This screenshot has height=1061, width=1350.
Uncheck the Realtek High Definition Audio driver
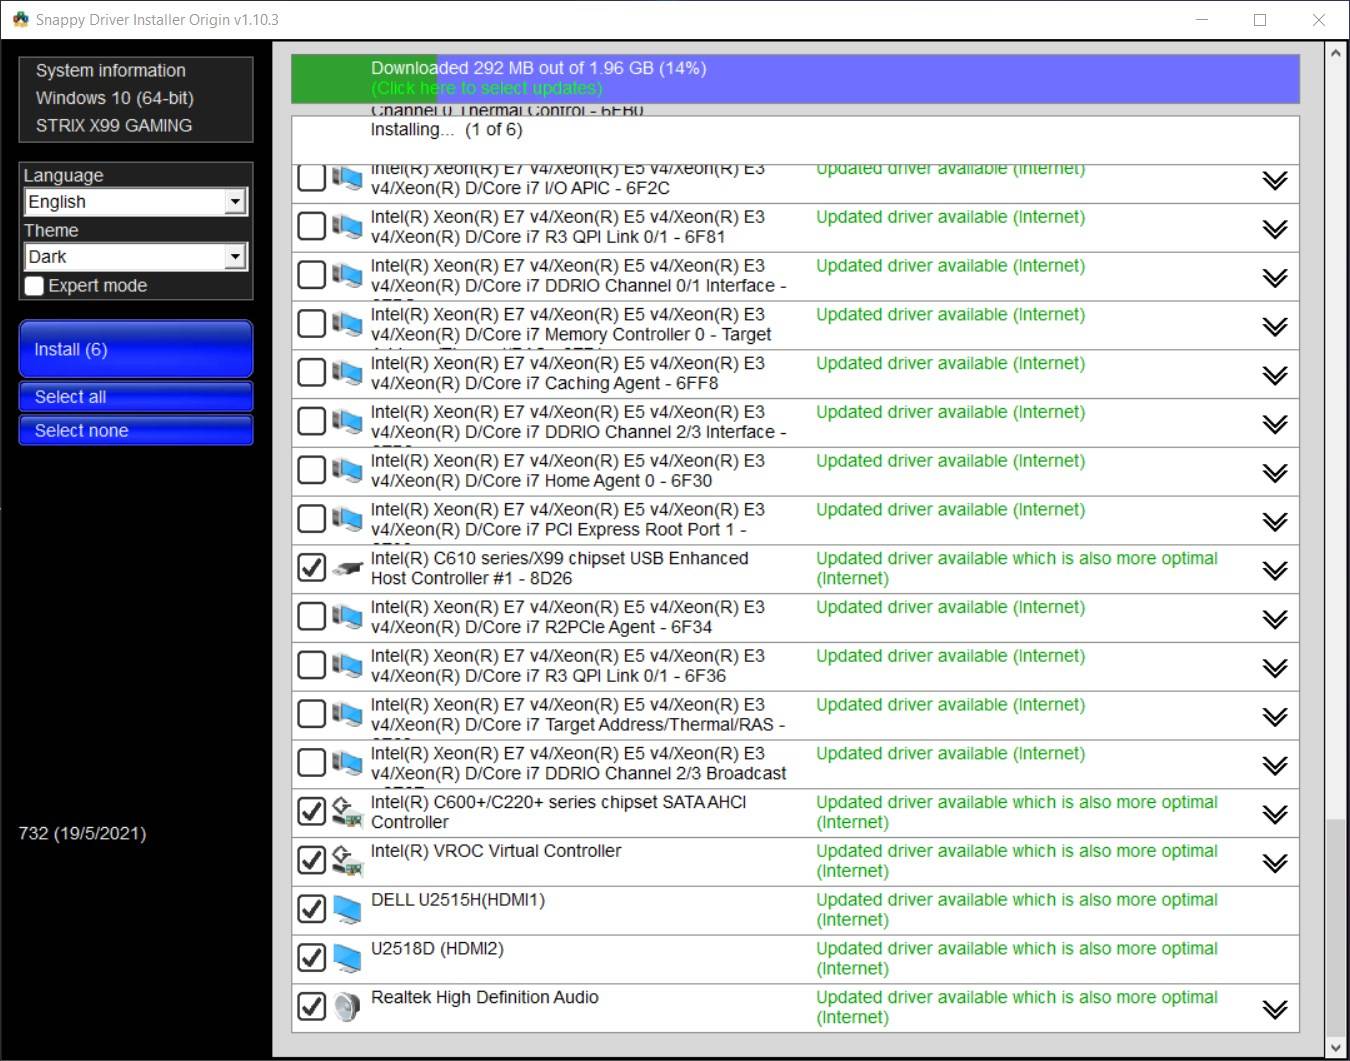click(311, 1007)
